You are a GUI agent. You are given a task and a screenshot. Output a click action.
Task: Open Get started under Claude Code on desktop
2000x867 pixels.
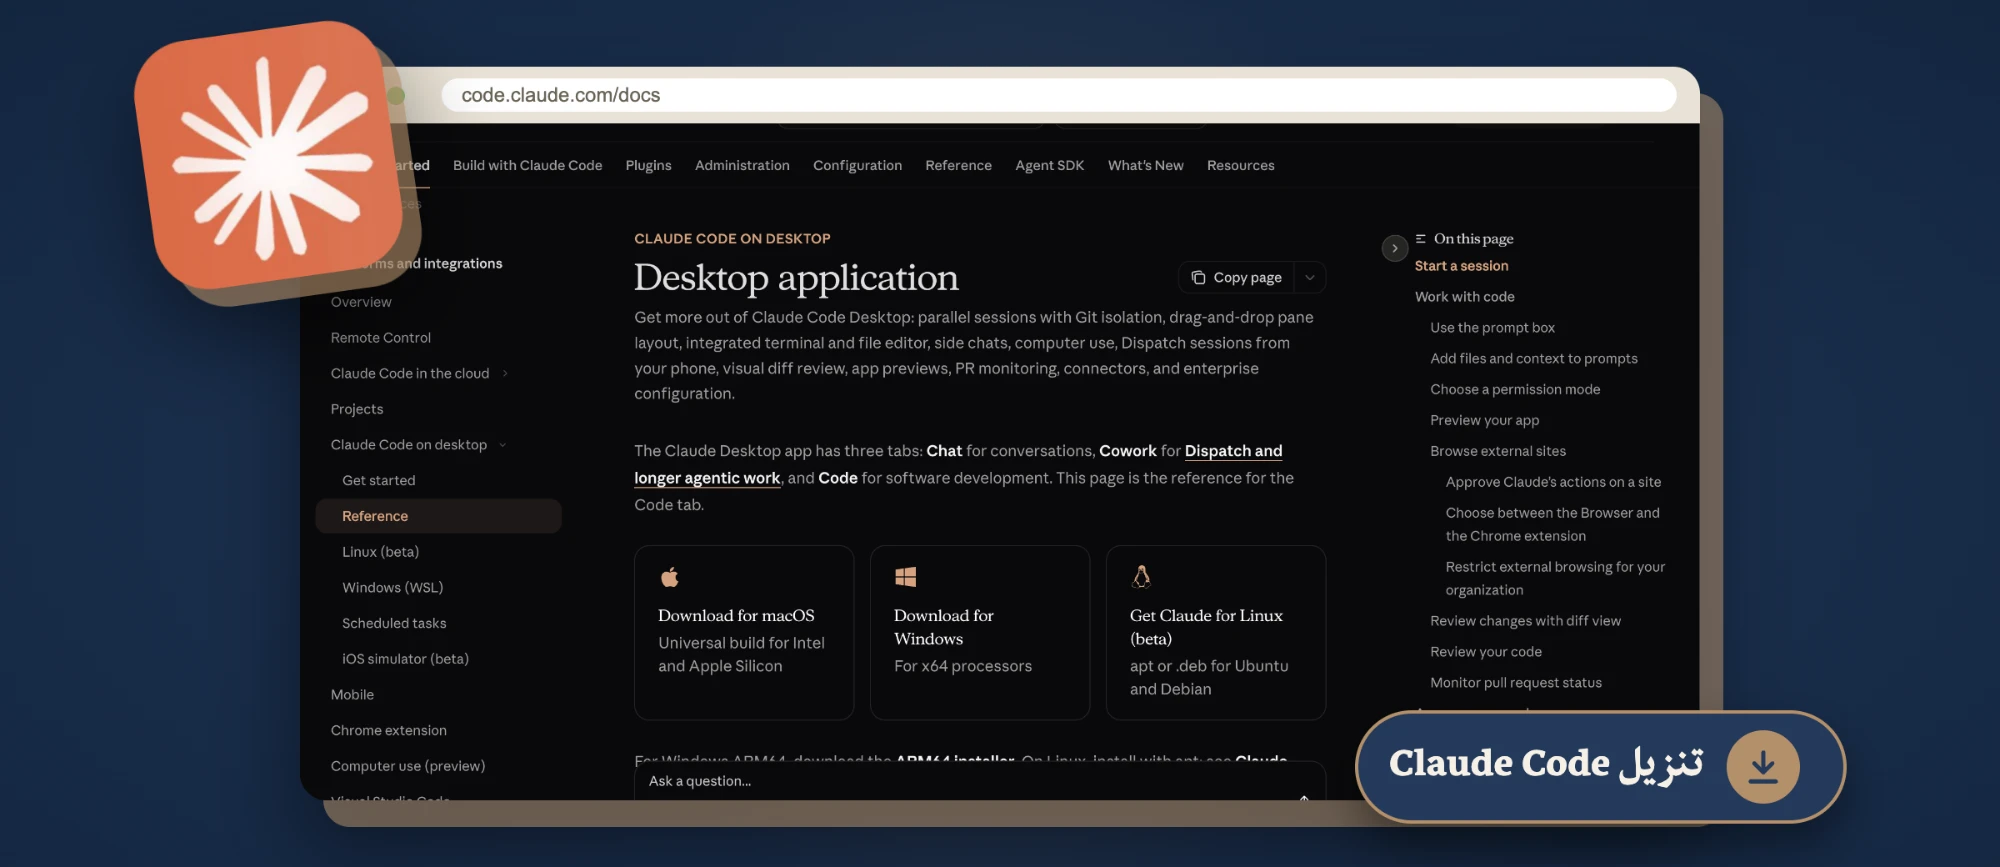point(378,480)
